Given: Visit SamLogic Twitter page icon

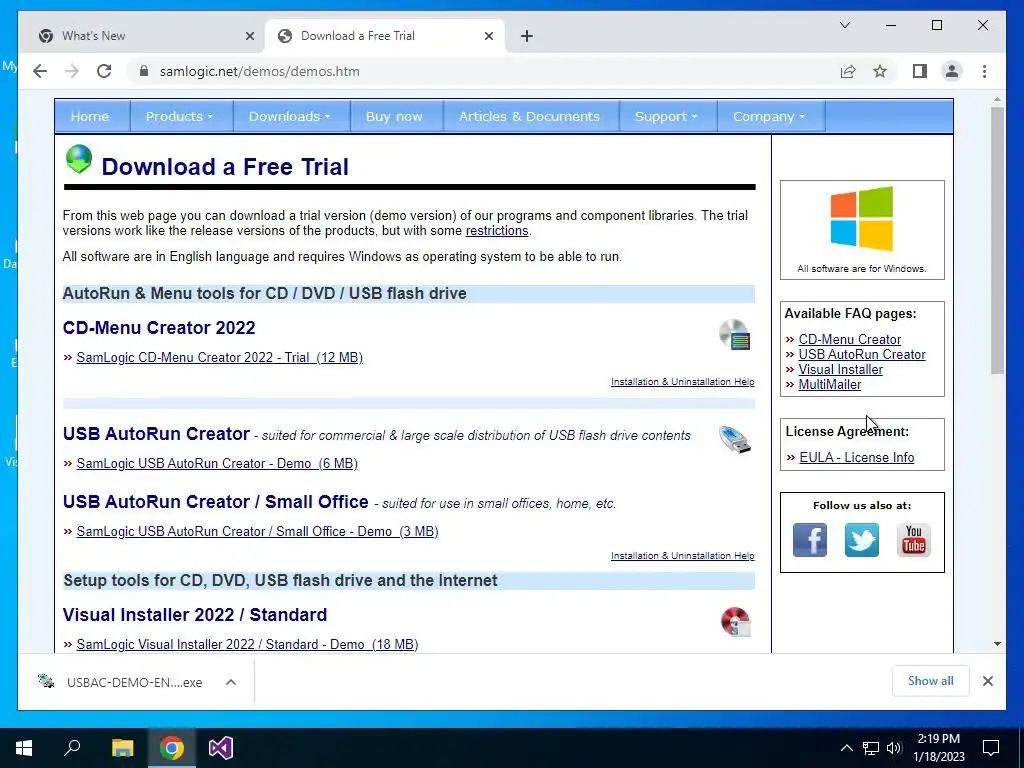Looking at the screenshot, I should [861, 539].
